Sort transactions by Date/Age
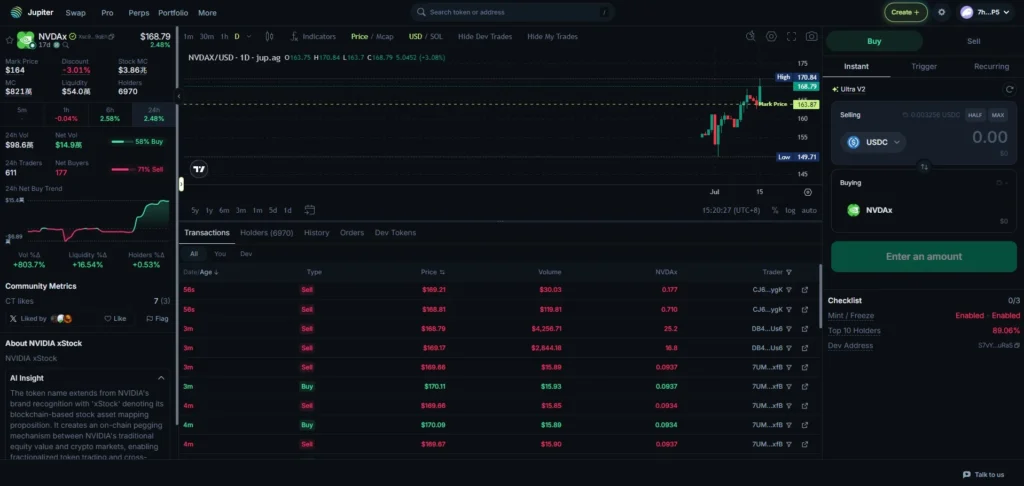This screenshot has height=486, width=1024. point(201,272)
